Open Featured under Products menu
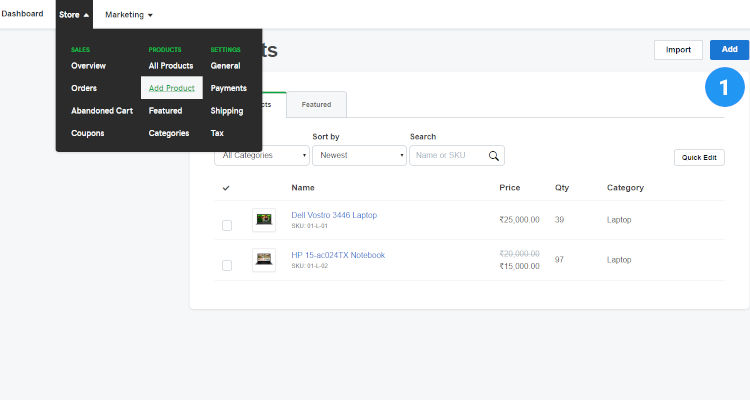This screenshot has height=400, width=750. pos(165,111)
